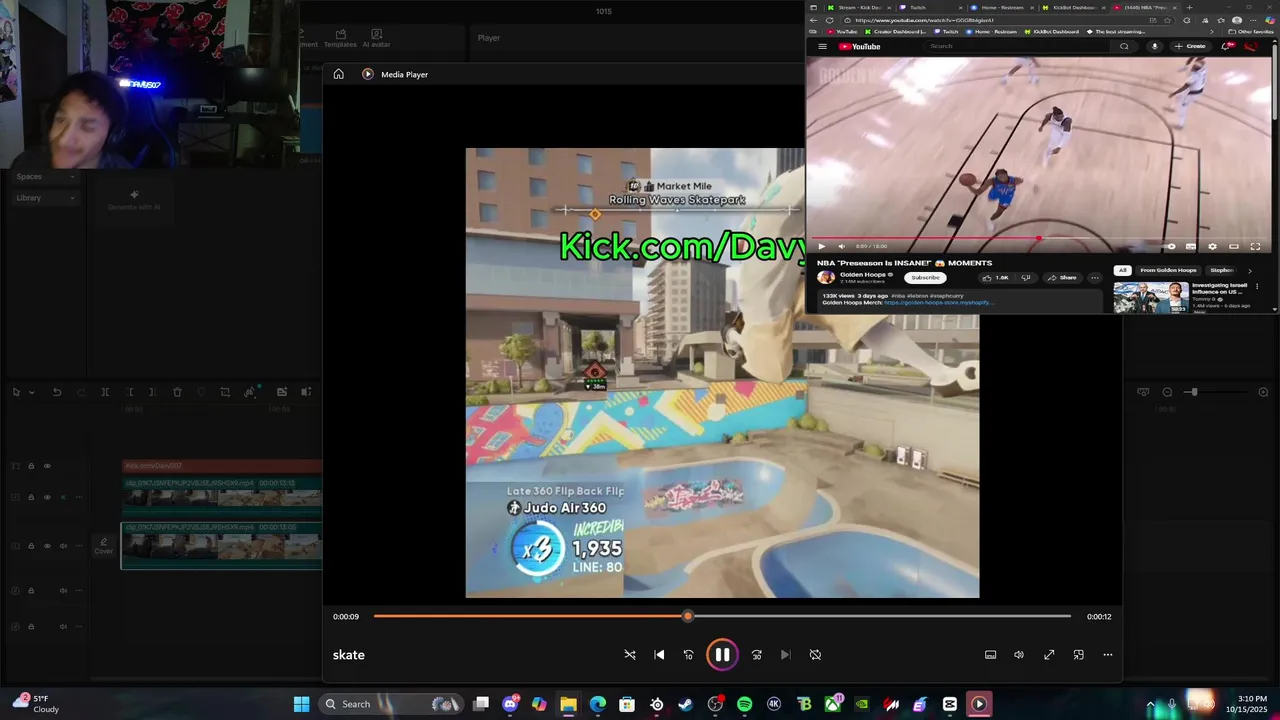Enter YouTube full screen
Viewport: 1280px width, 720px height.
1256,246
